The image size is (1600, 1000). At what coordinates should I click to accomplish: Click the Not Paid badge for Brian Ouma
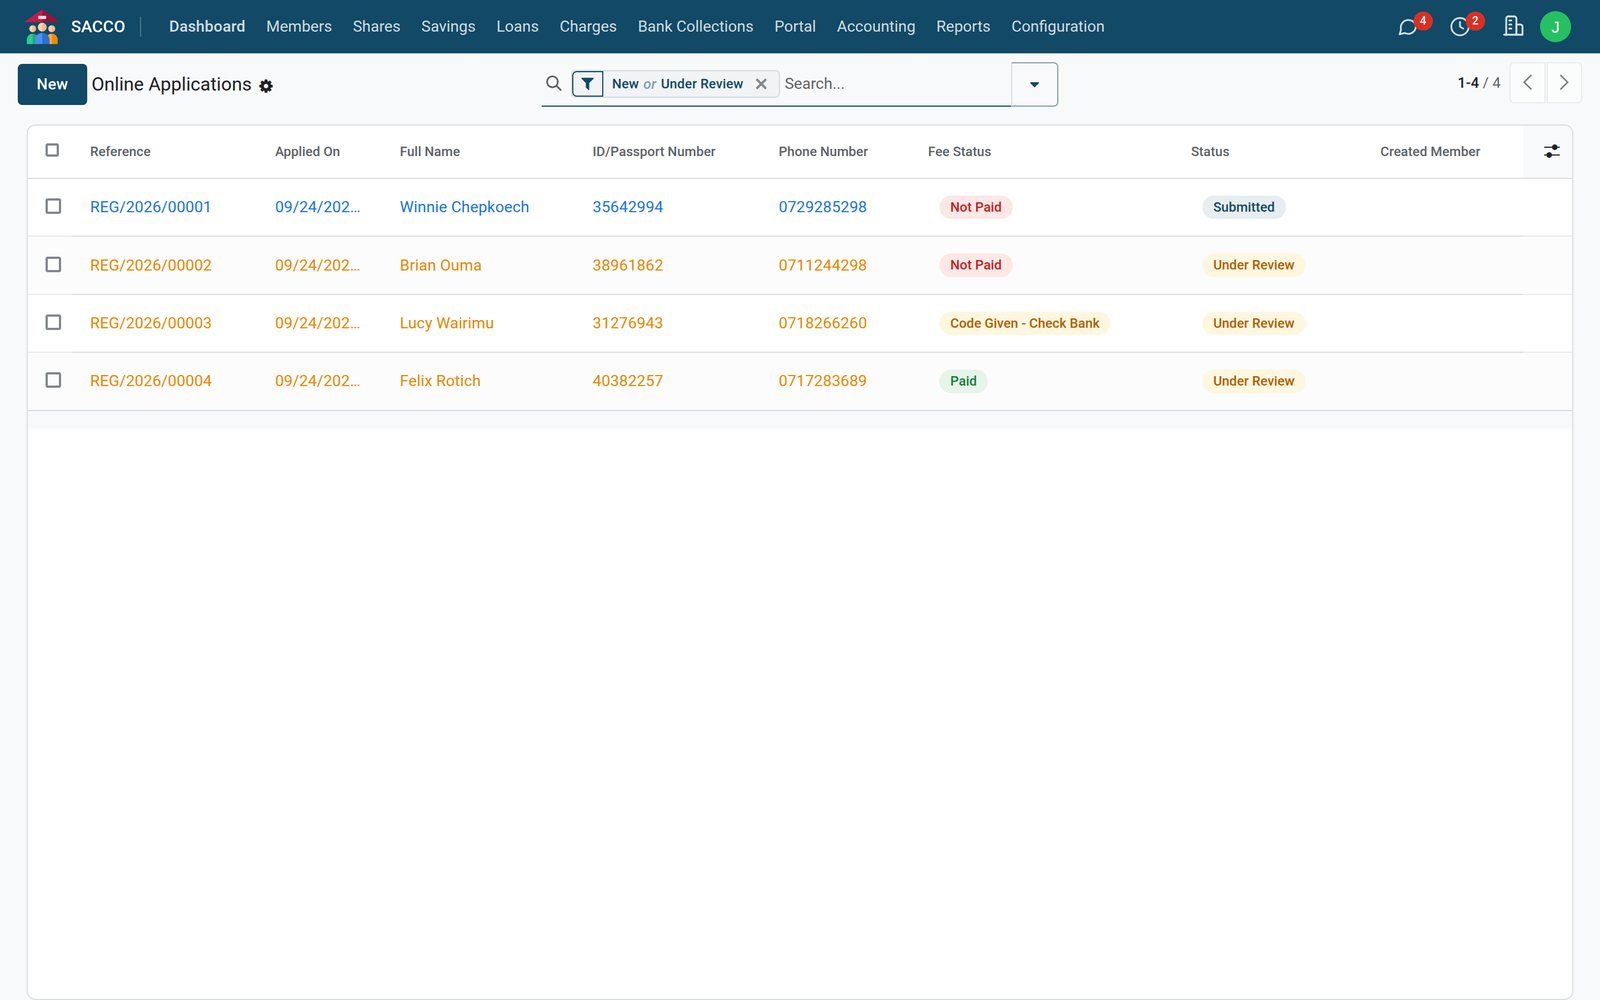click(x=975, y=265)
